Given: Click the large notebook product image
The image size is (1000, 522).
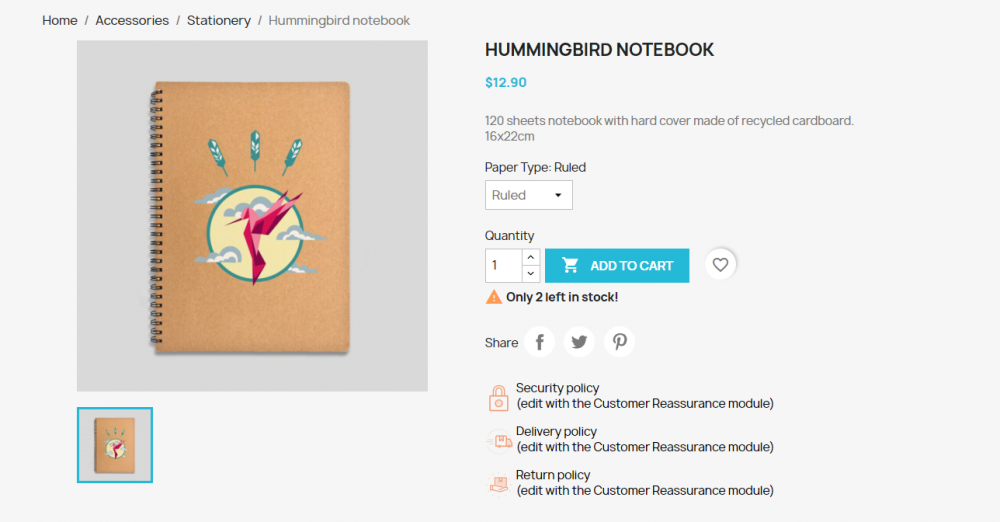Looking at the screenshot, I should click(253, 216).
